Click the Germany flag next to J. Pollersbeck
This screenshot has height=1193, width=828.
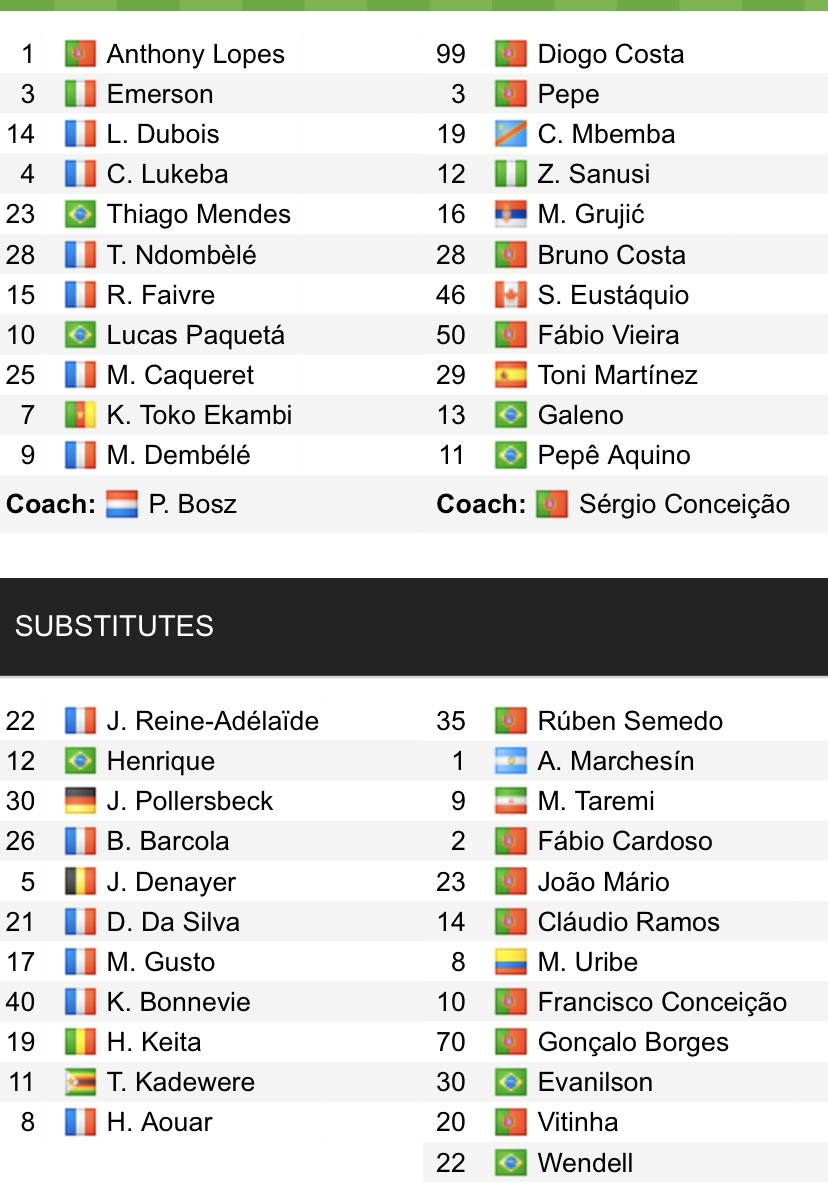(80, 801)
